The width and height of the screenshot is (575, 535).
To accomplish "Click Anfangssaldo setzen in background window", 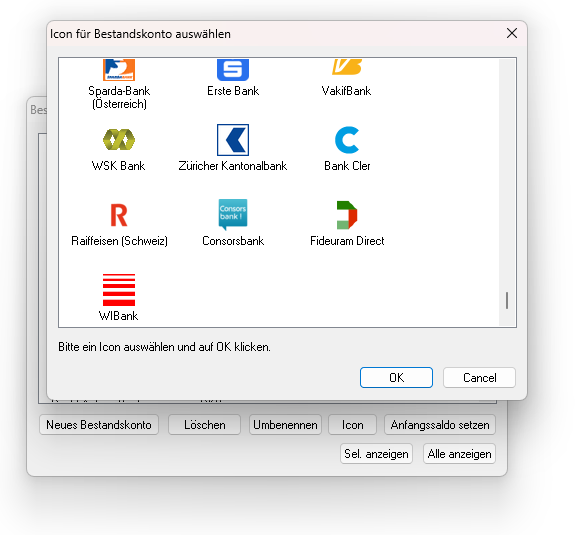I will click(440, 425).
